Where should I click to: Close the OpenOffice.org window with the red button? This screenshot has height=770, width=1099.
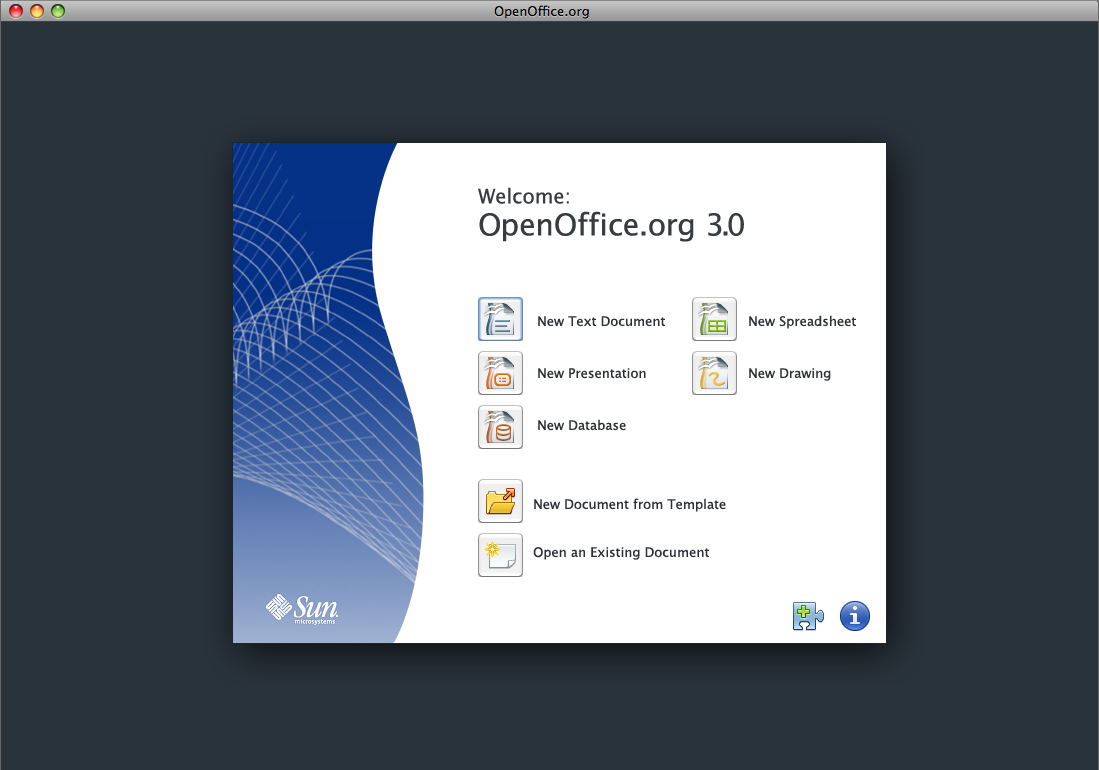click(16, 11)
